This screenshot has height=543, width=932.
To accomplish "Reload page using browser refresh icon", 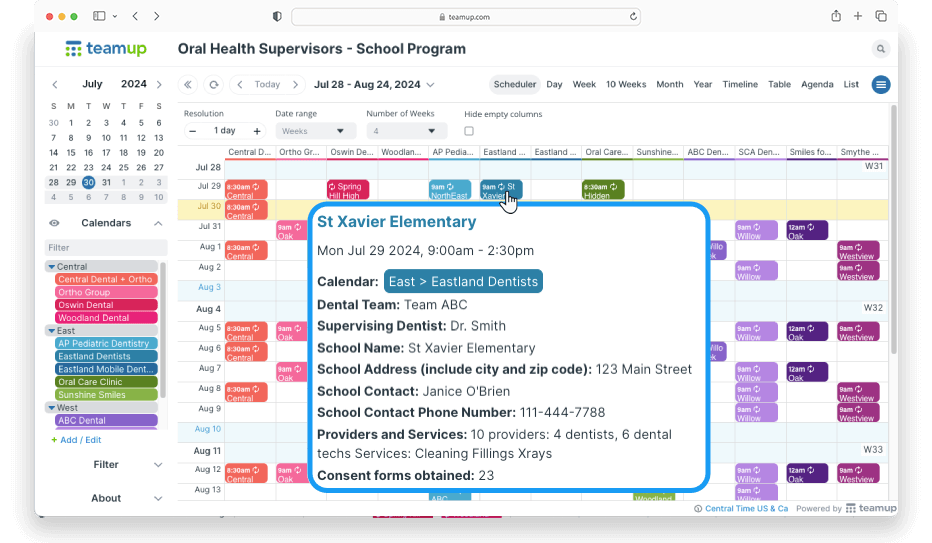I will [633, 17].
